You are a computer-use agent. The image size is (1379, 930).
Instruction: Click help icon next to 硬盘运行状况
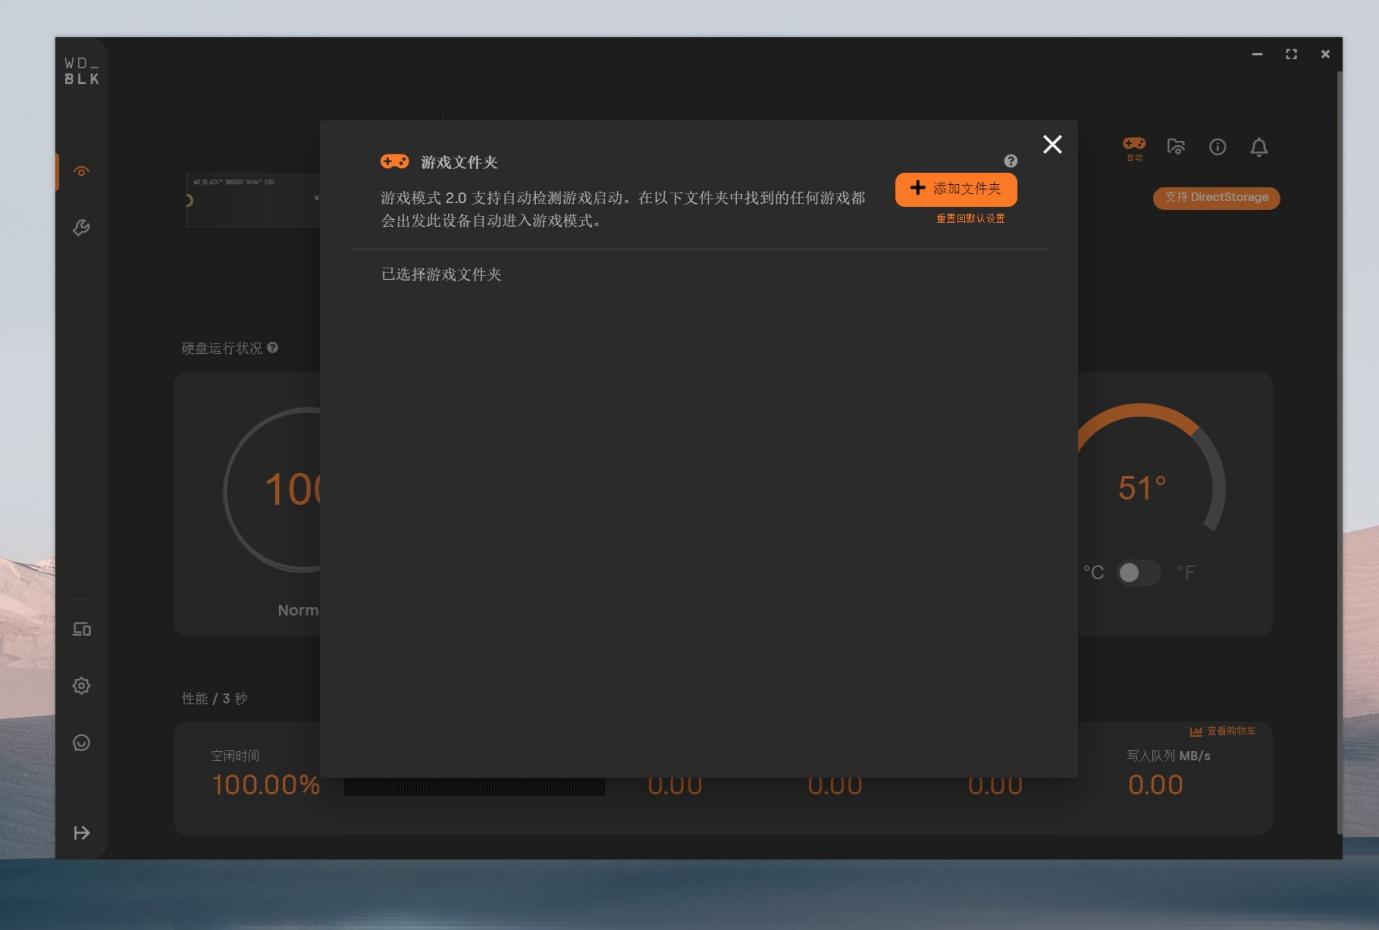tap(272, 348)
